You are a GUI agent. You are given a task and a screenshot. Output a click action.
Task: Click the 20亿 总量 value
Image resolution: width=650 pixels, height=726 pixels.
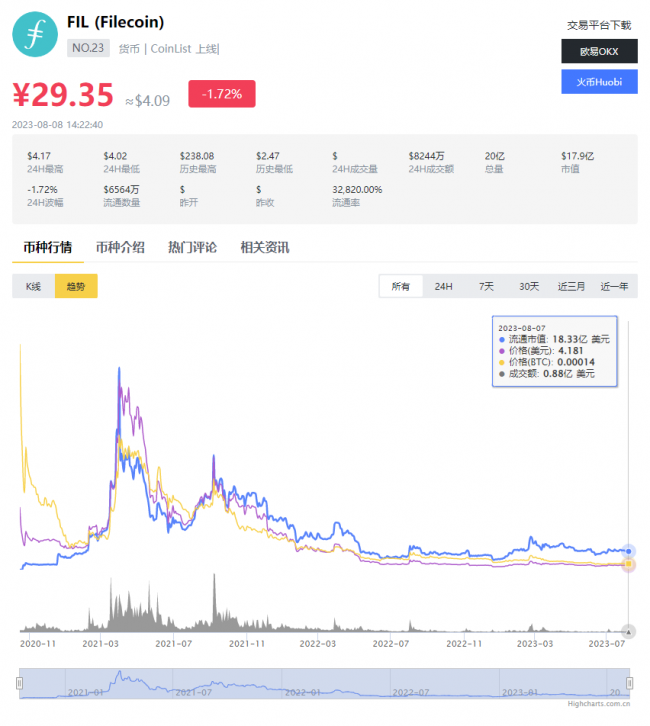[494, 156]
